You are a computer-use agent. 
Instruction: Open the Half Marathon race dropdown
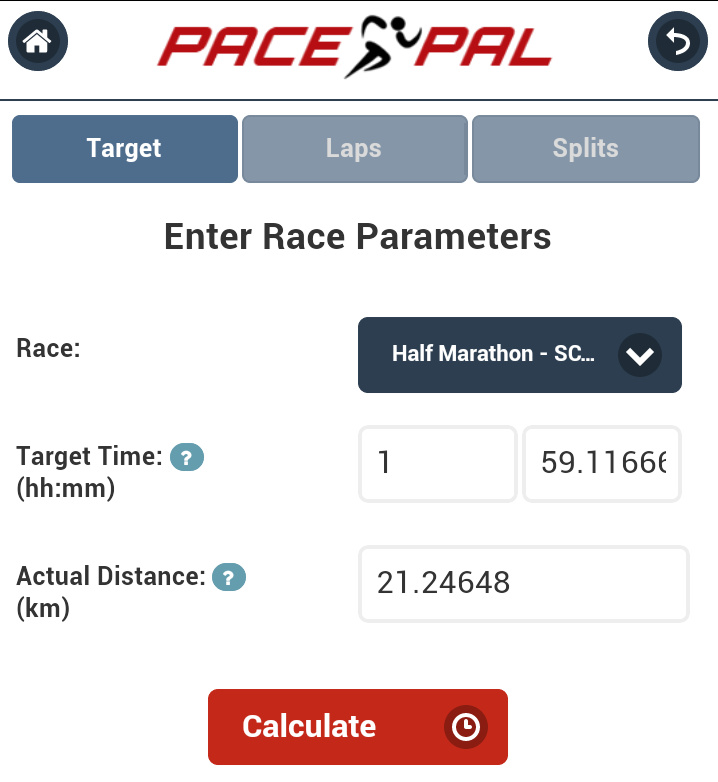point(495,355)
